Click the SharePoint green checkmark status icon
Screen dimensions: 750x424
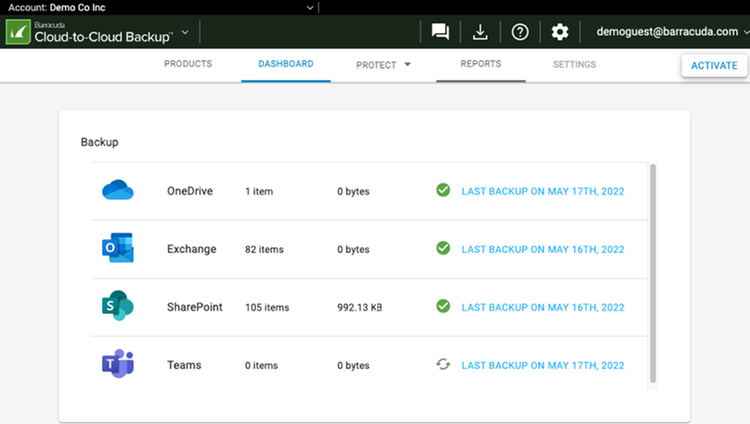(443, 306)
